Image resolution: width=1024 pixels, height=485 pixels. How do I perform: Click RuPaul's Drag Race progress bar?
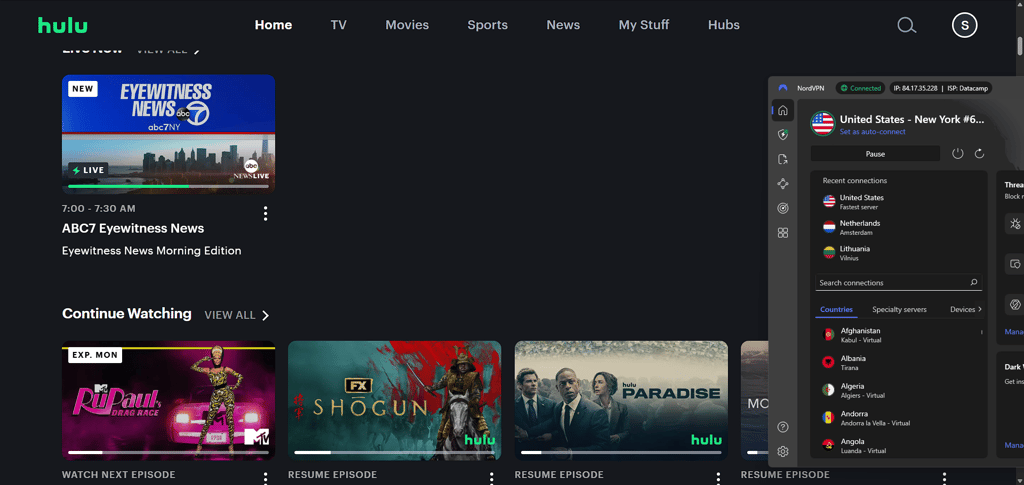coord(168,452)
